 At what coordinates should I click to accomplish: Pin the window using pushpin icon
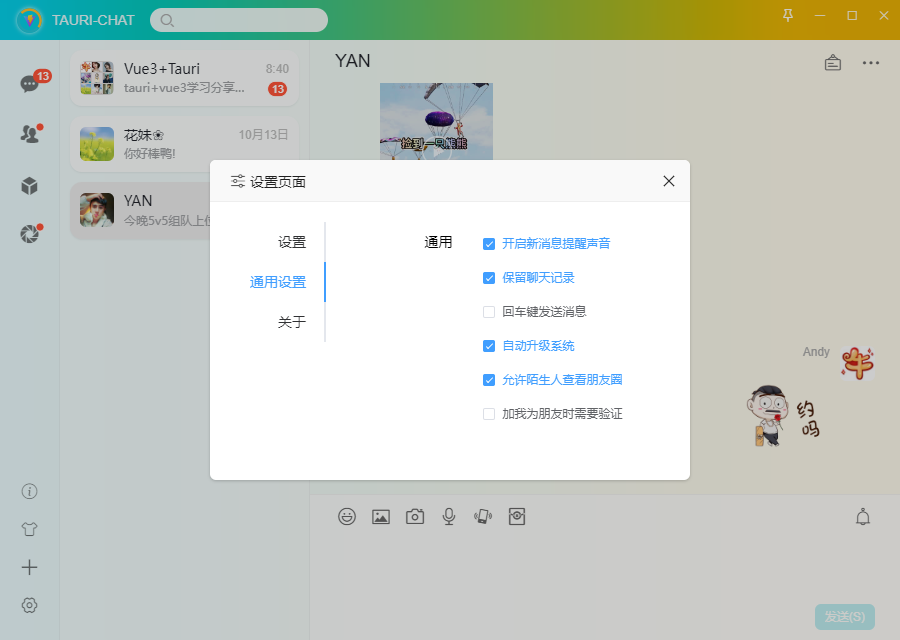pyautogui.click(x=788, y=15)
